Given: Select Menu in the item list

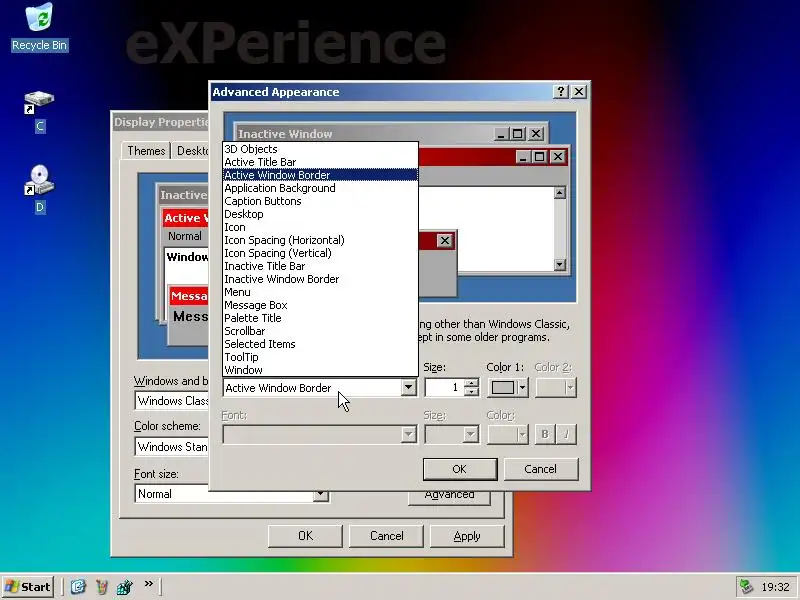Looking at the screenshot, I should (x=320, y=292).
